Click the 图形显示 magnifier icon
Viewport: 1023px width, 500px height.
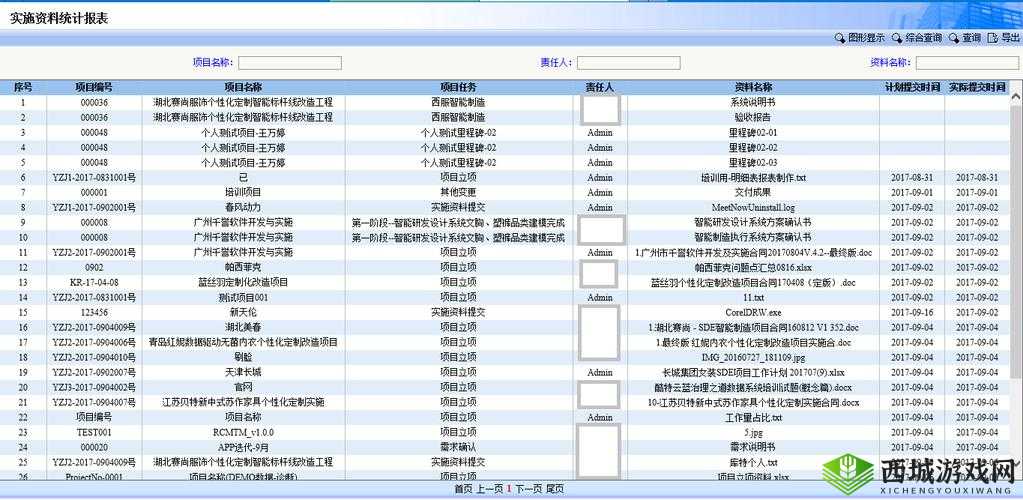(840, 38)
